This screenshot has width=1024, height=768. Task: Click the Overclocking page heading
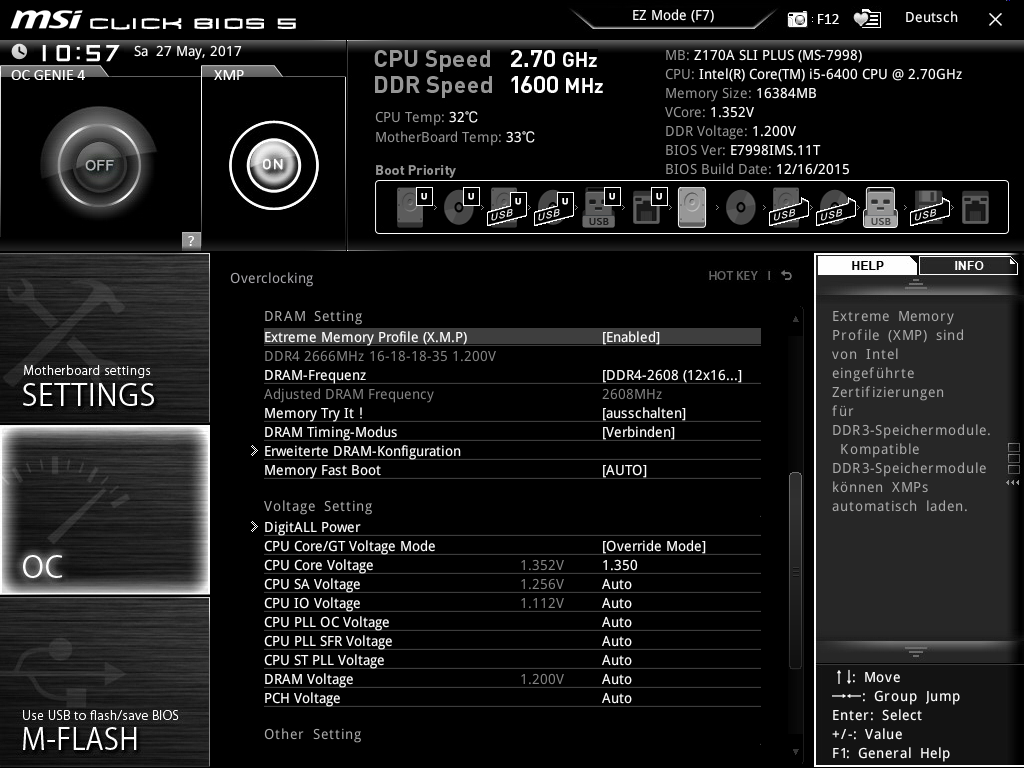coord(271,278)
